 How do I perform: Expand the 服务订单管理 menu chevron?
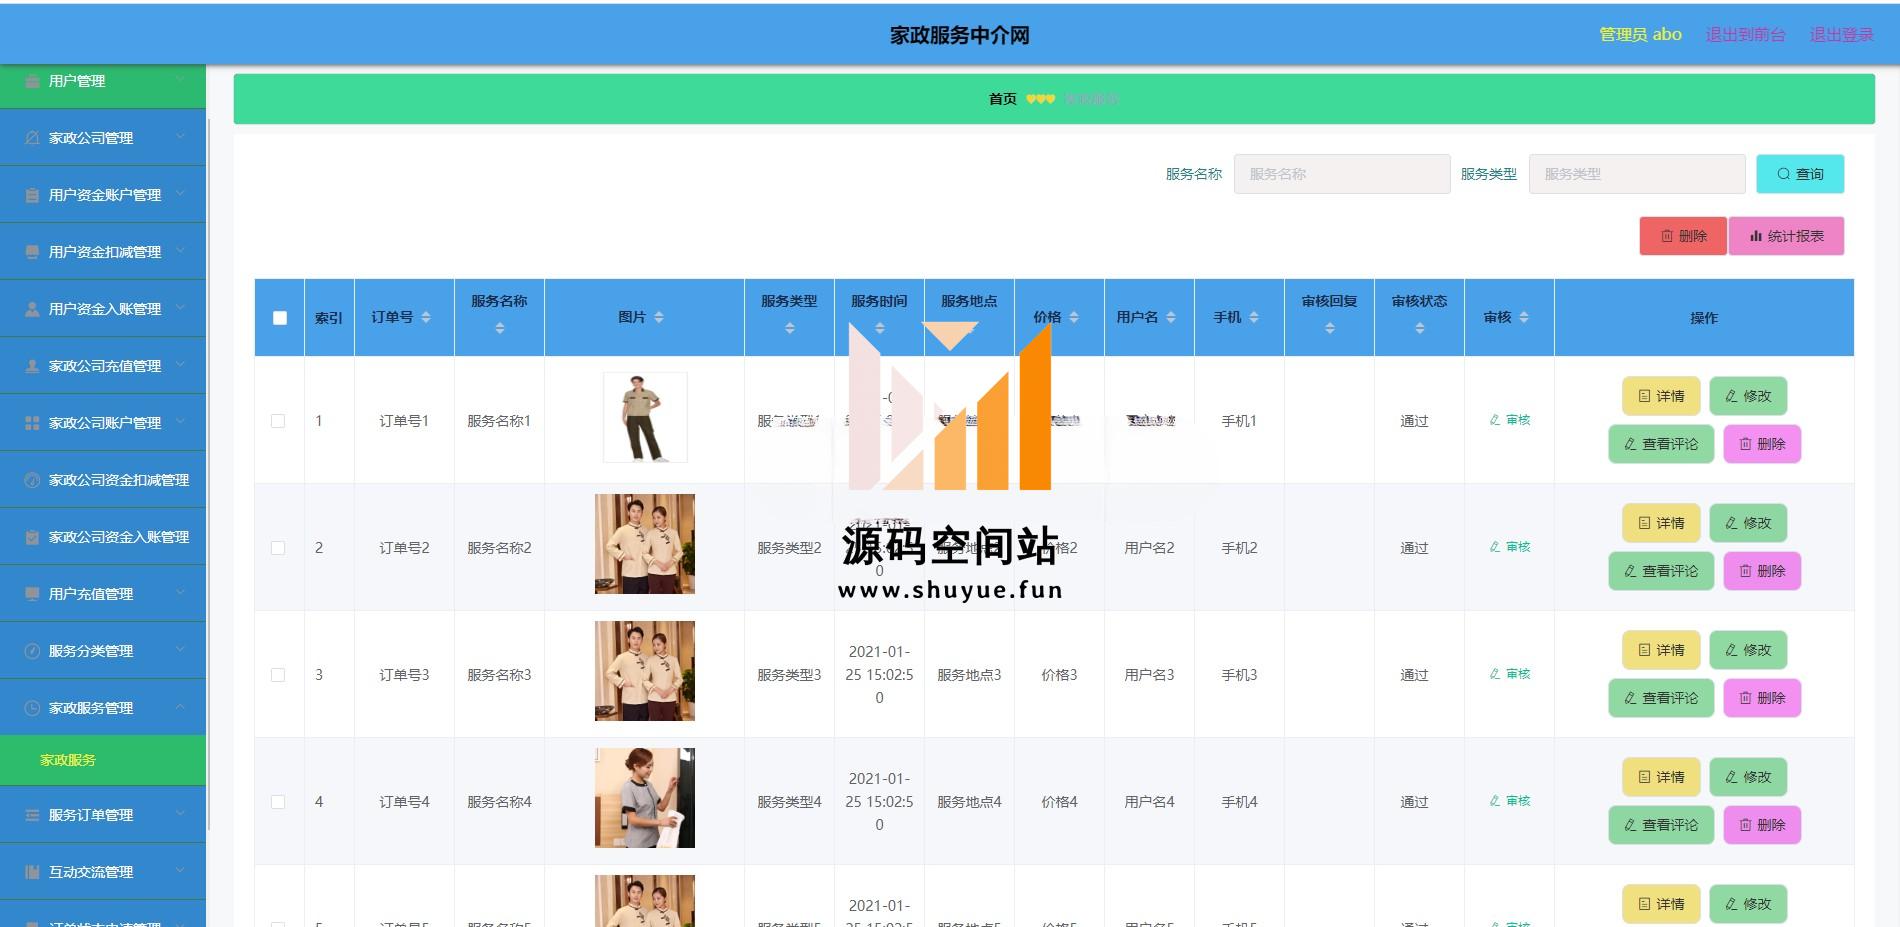click(180, 814)
